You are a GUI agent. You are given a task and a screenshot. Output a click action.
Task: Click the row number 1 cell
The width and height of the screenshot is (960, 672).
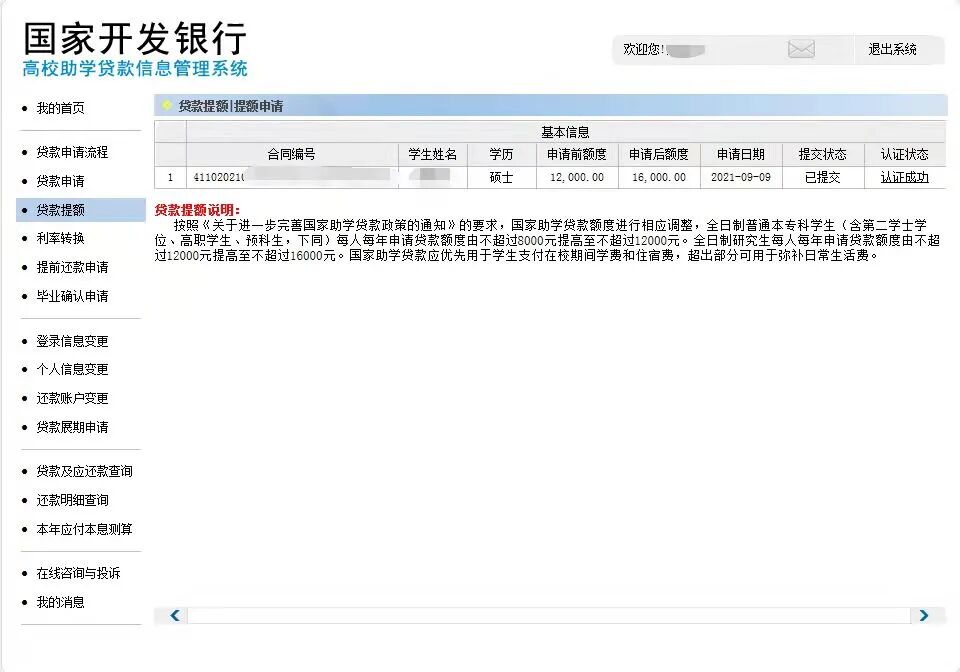(170, 177)
